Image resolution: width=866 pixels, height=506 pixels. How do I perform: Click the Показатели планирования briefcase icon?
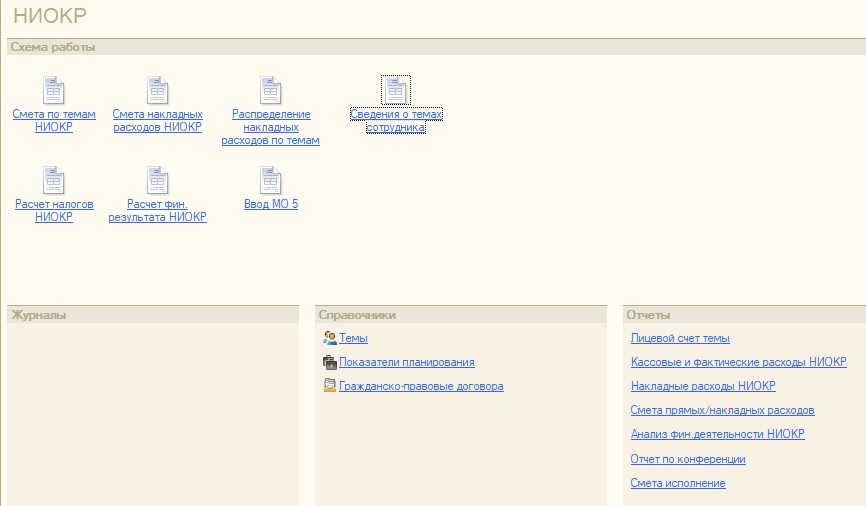pos(329,362)
